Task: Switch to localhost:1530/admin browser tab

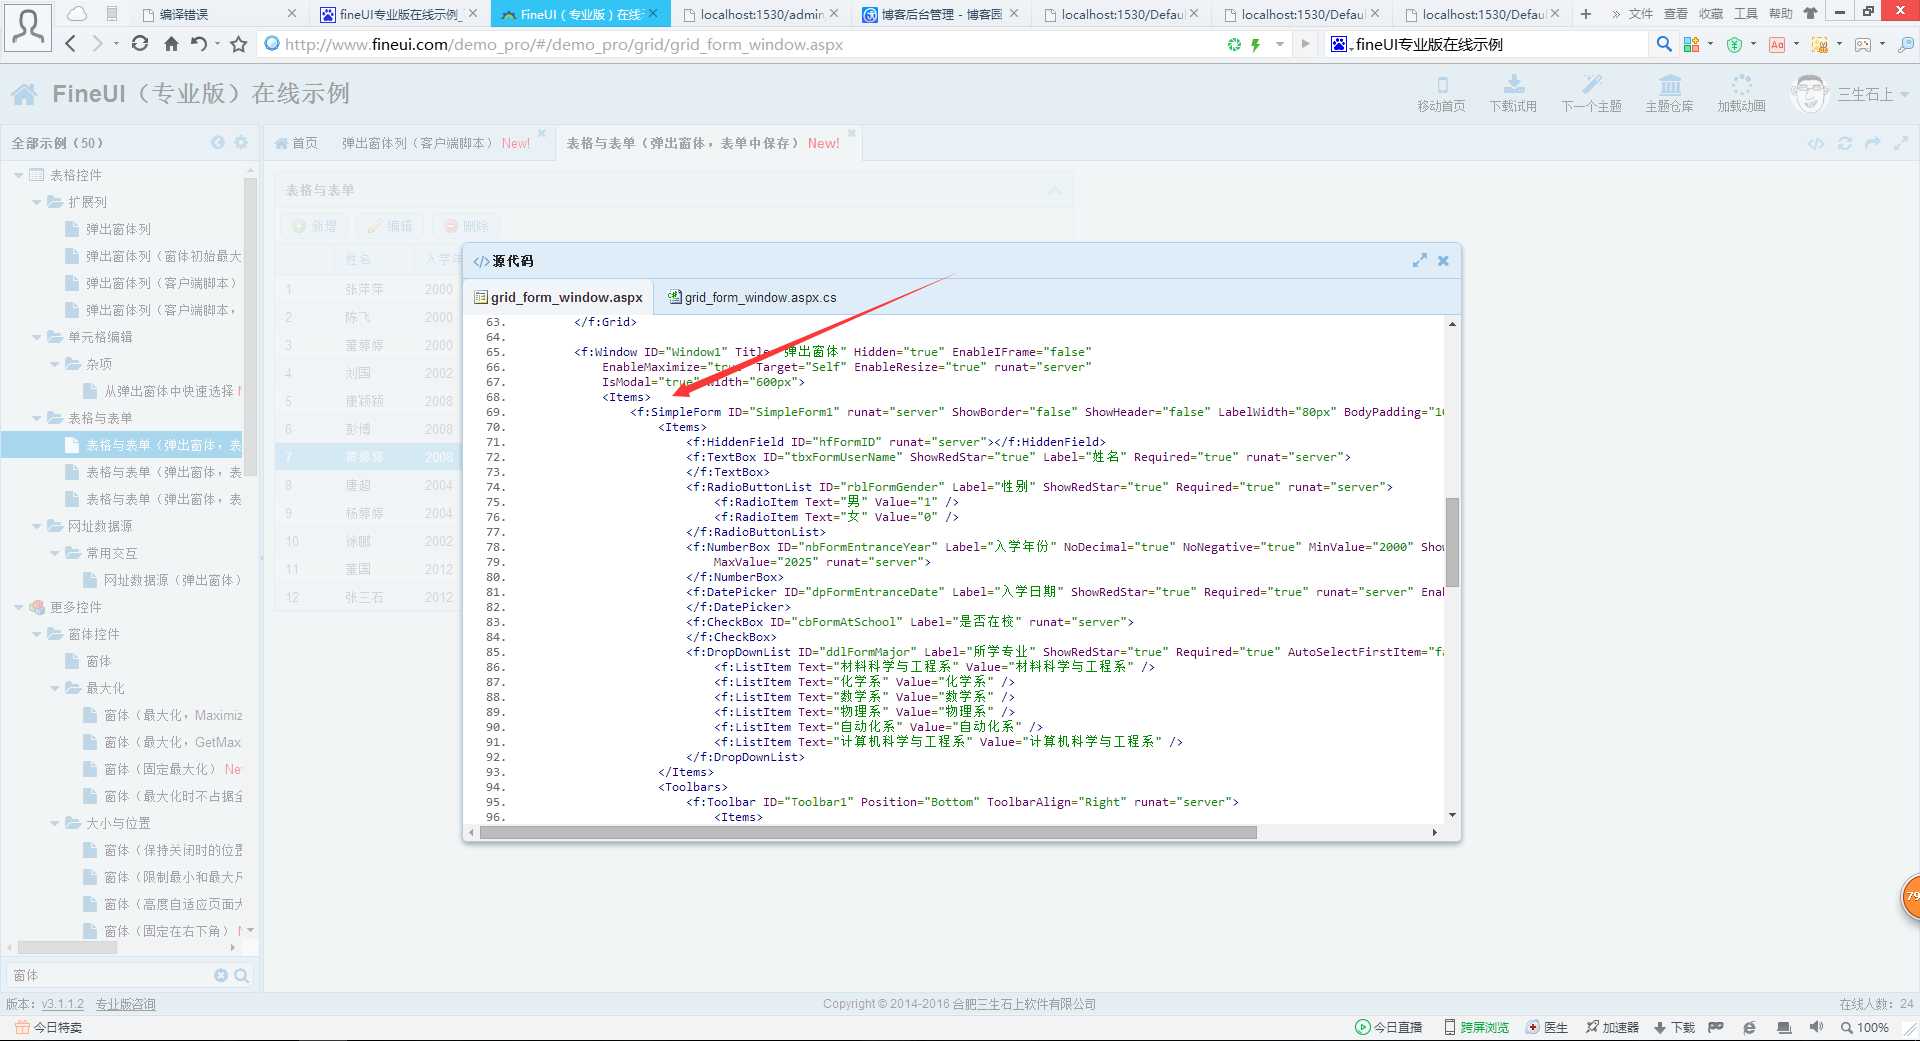Action: pos(760,14)
